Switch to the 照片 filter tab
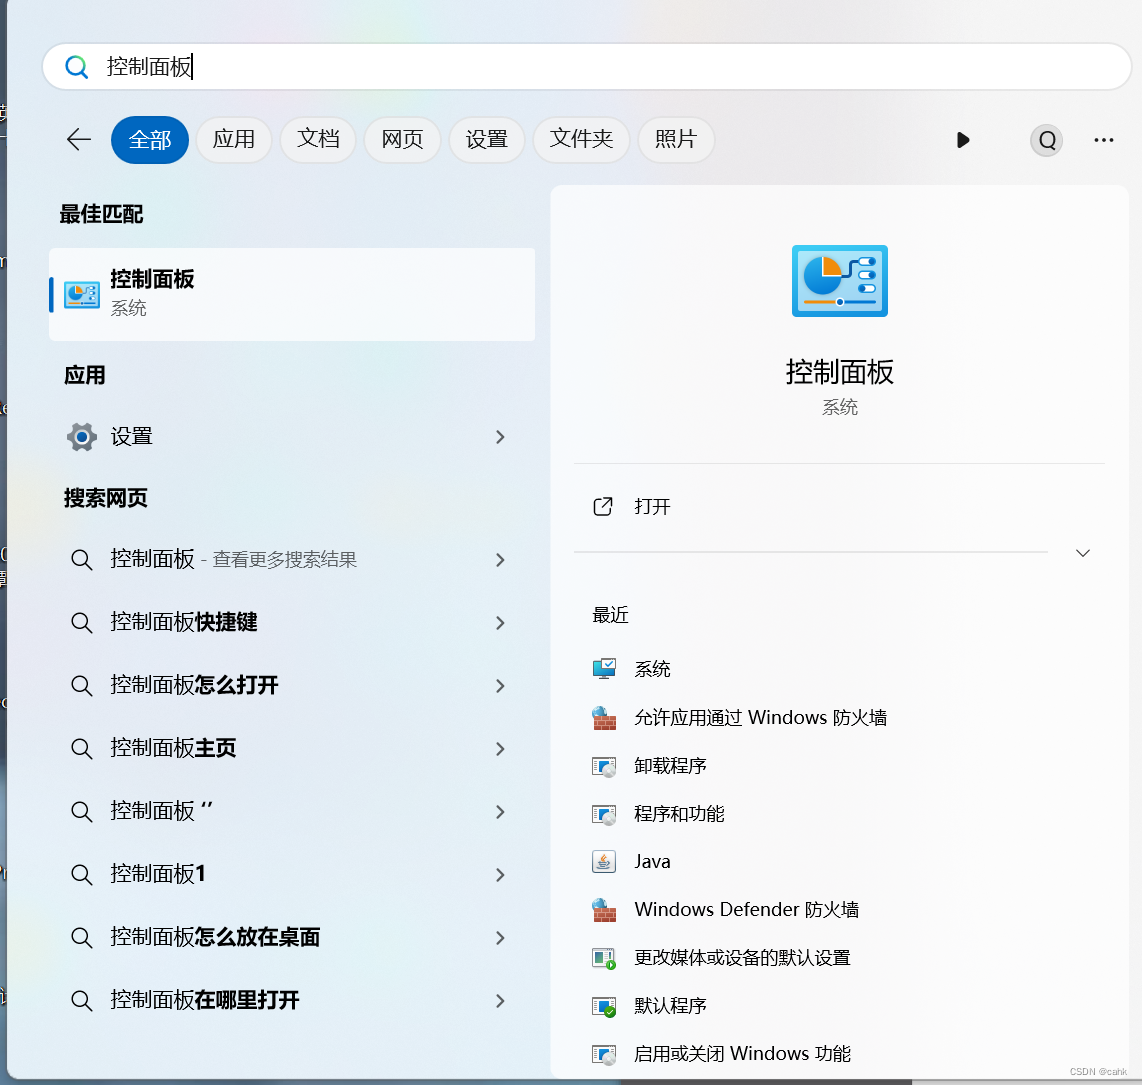This screenshot has width=1142, height=1085. pos(676,139)
